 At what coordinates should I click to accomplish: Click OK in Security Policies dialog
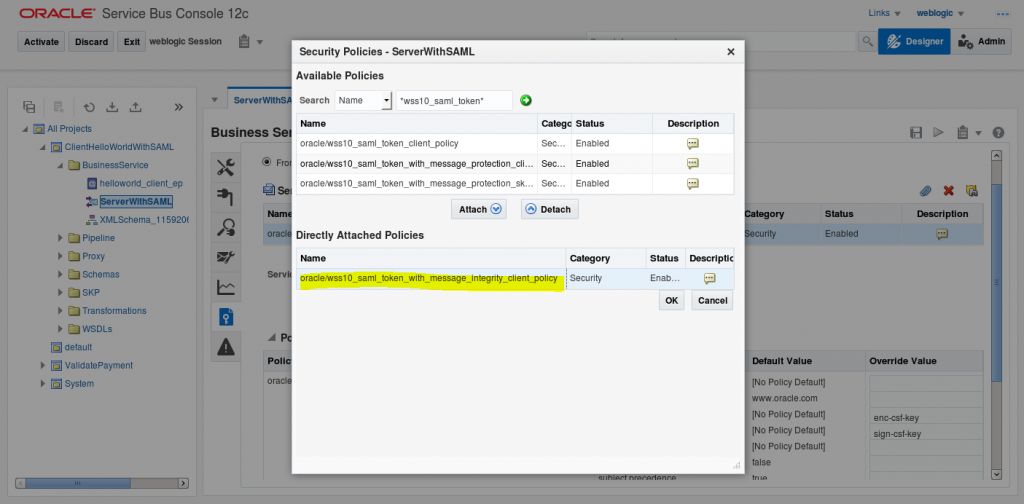pos(671,301)
